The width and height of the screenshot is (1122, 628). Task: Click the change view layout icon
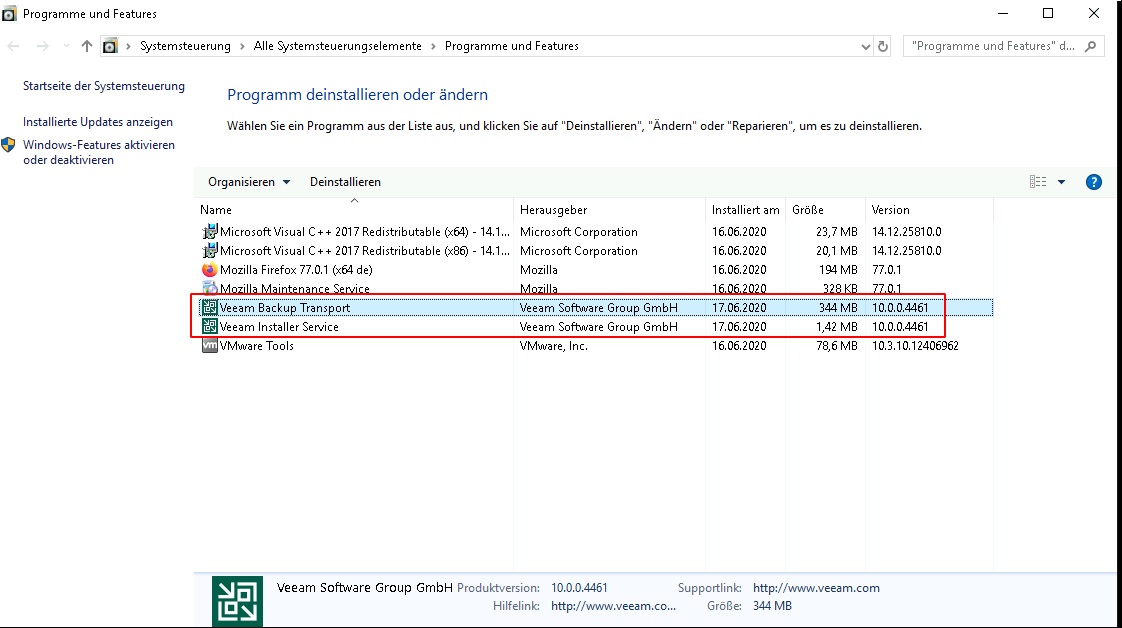coord(1038,182)
